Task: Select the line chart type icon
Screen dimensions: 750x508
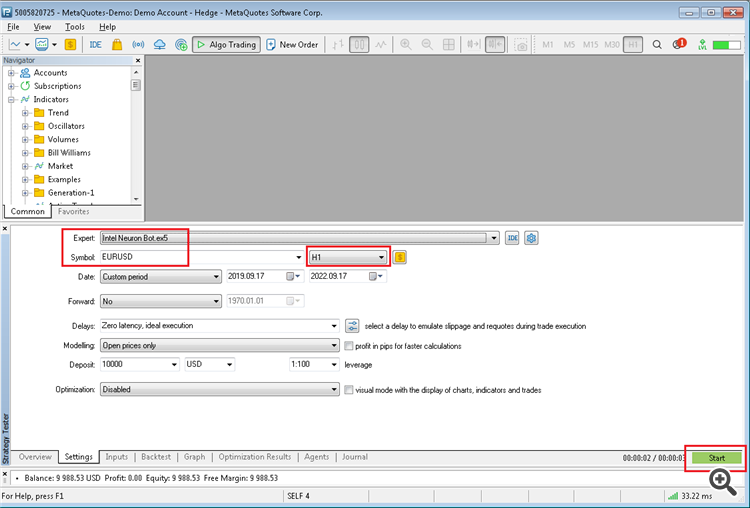Action: 380,44
